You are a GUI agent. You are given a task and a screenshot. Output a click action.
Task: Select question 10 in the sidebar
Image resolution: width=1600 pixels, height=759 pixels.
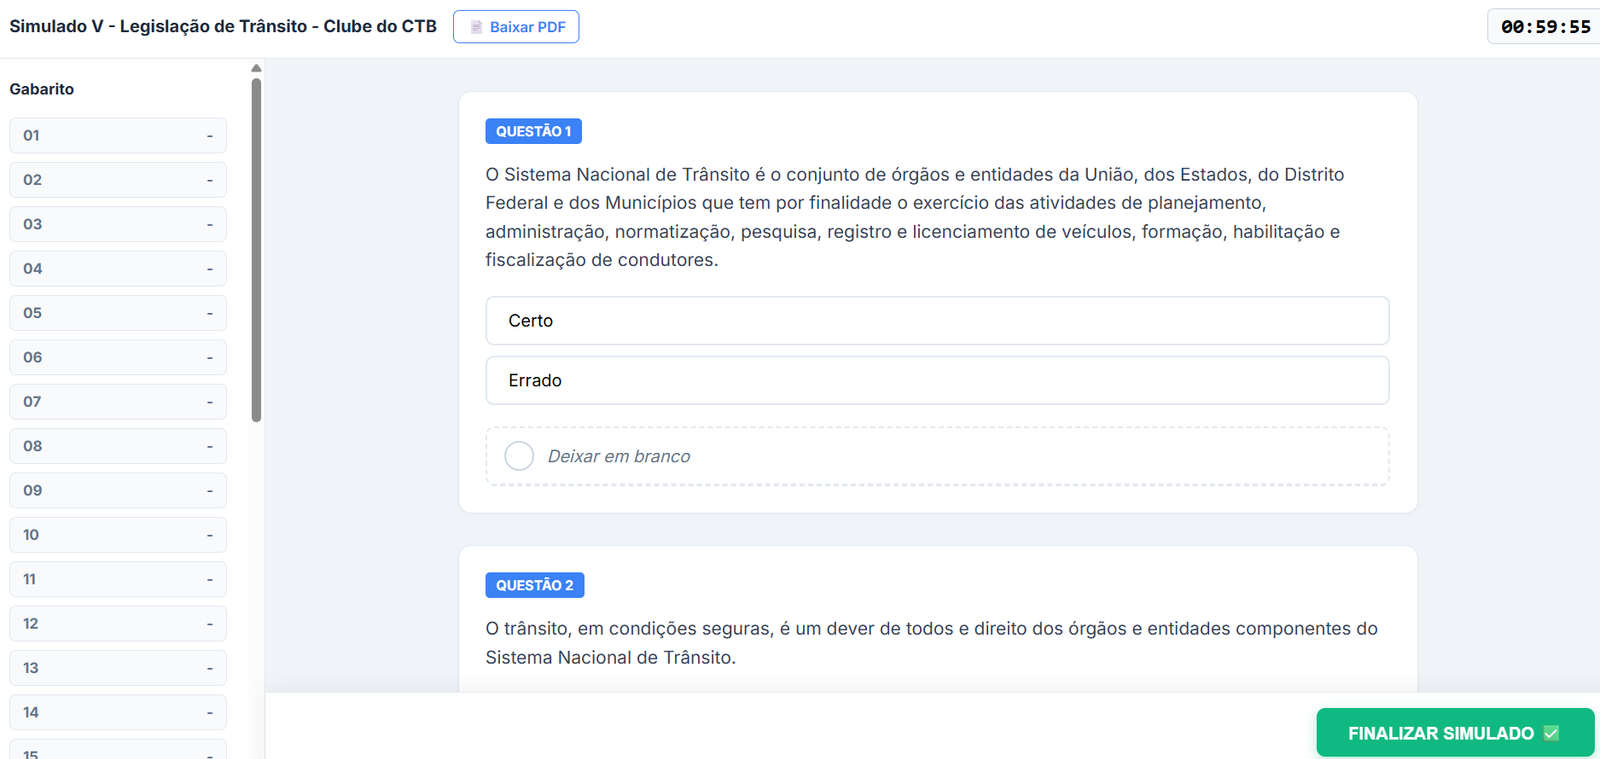[x=118, y=535]
